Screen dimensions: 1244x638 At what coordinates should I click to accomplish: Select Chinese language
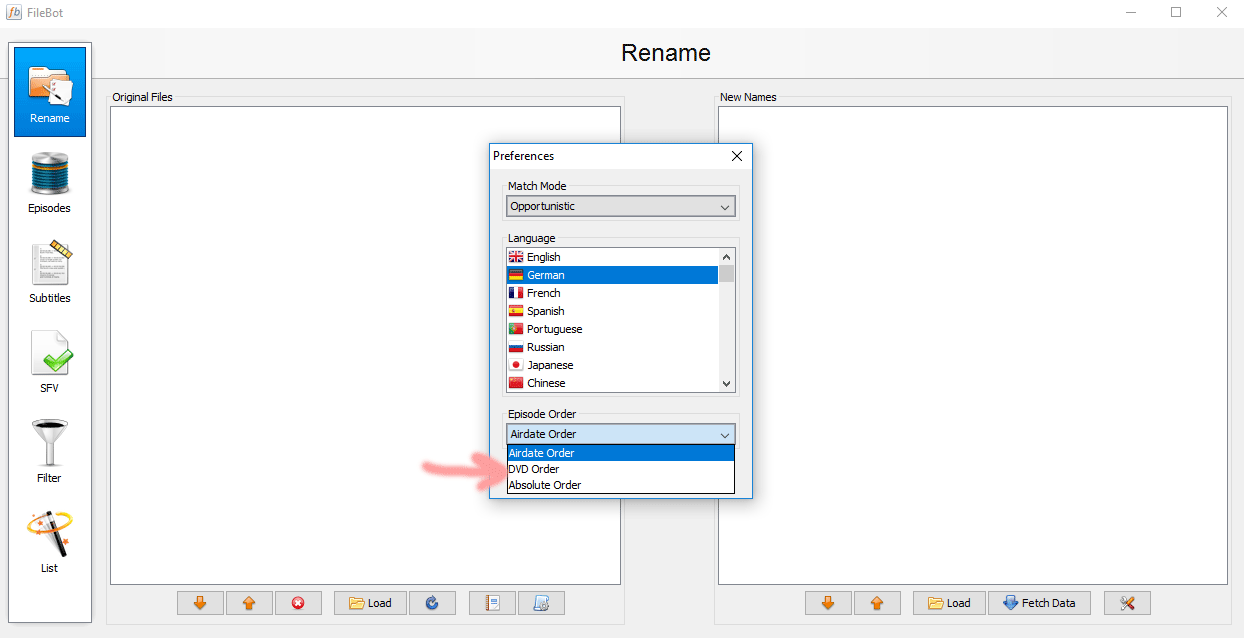[x=612, y=383]
